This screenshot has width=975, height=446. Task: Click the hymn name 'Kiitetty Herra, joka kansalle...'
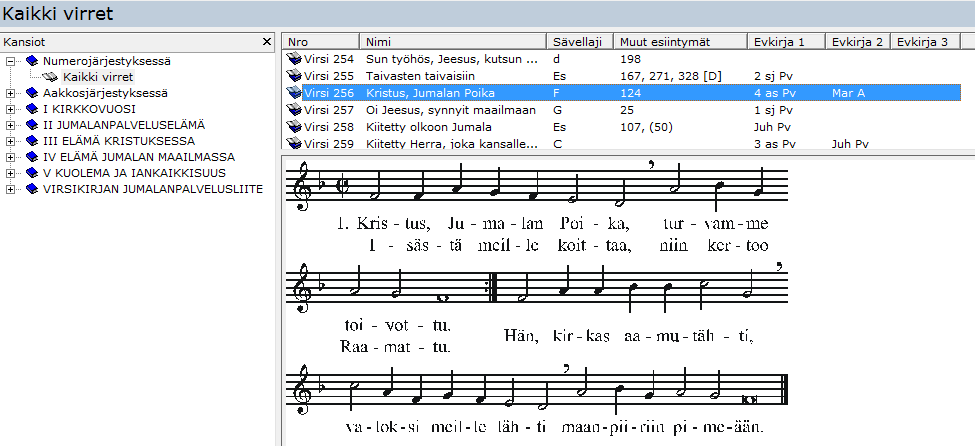tap(451, 144)
